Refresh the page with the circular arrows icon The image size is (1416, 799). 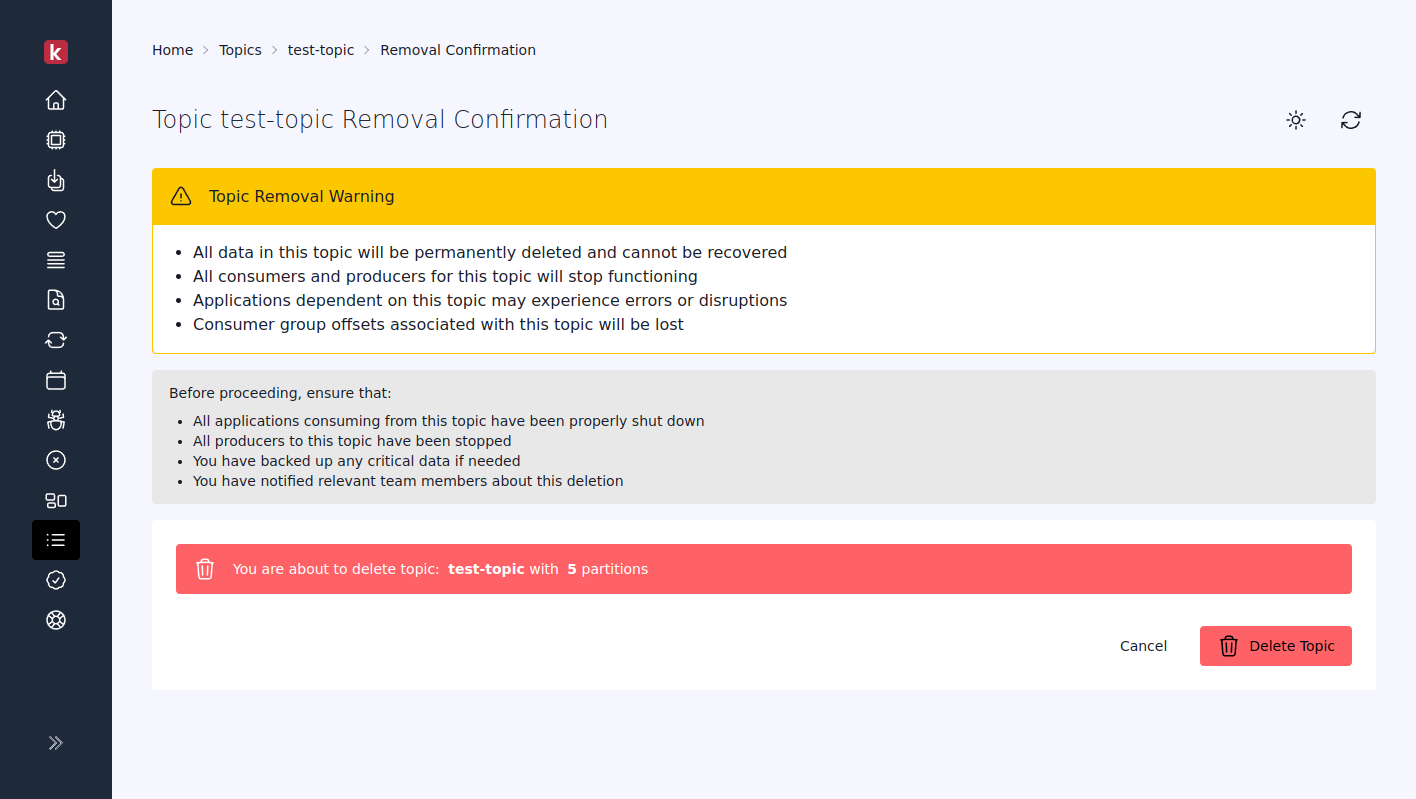[x=1351, y=120]
